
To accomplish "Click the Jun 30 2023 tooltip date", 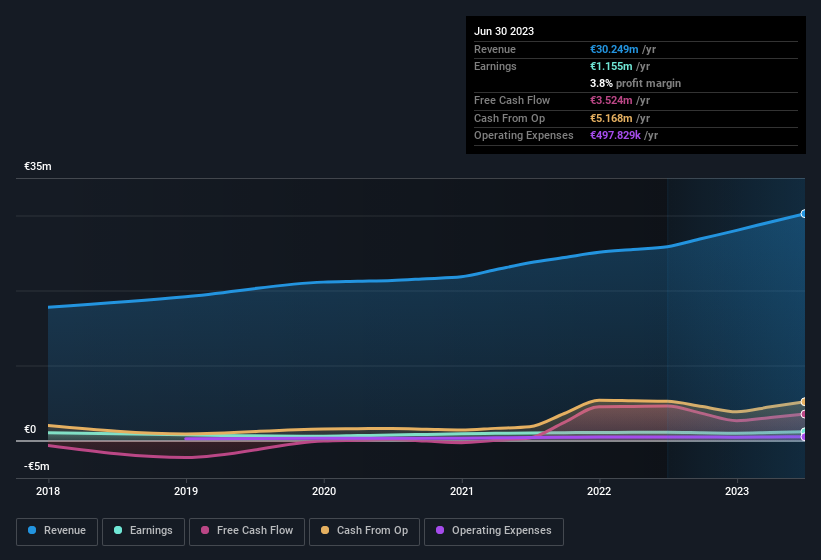I will tap(504, 31).
